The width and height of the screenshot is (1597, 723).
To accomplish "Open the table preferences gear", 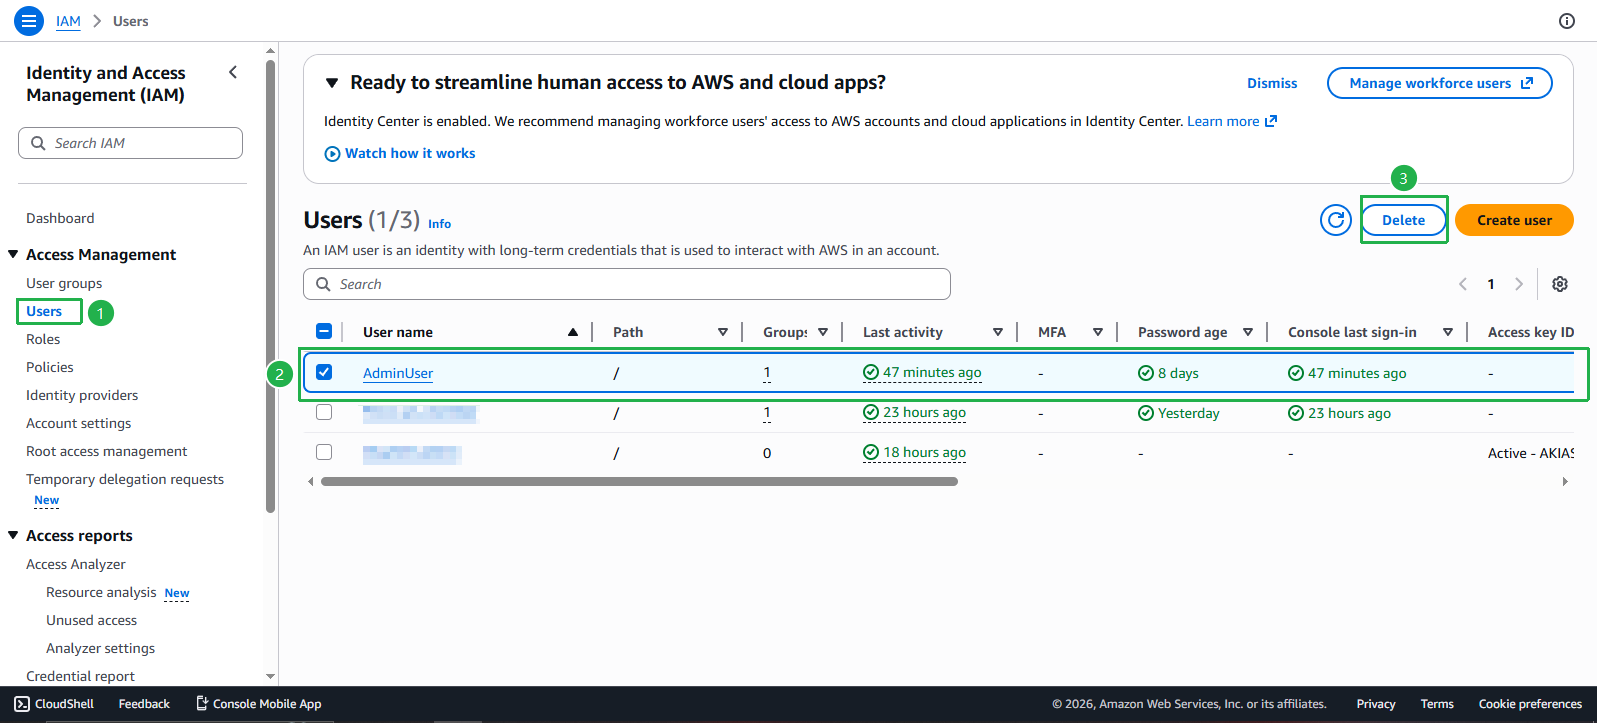I will pyautogui.click(x=1560, y=284).
